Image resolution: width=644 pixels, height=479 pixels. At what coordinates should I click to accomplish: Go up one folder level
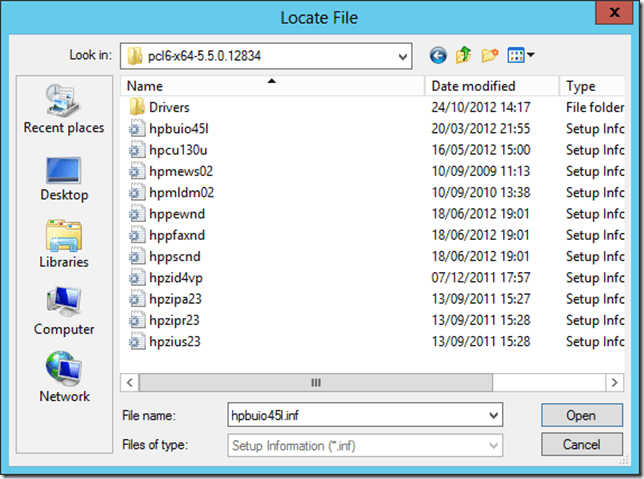[x=464, y=55]
